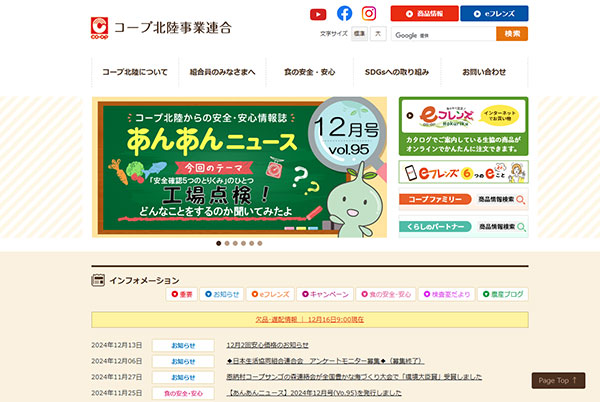Select the second carousel dot

[227, 243]
